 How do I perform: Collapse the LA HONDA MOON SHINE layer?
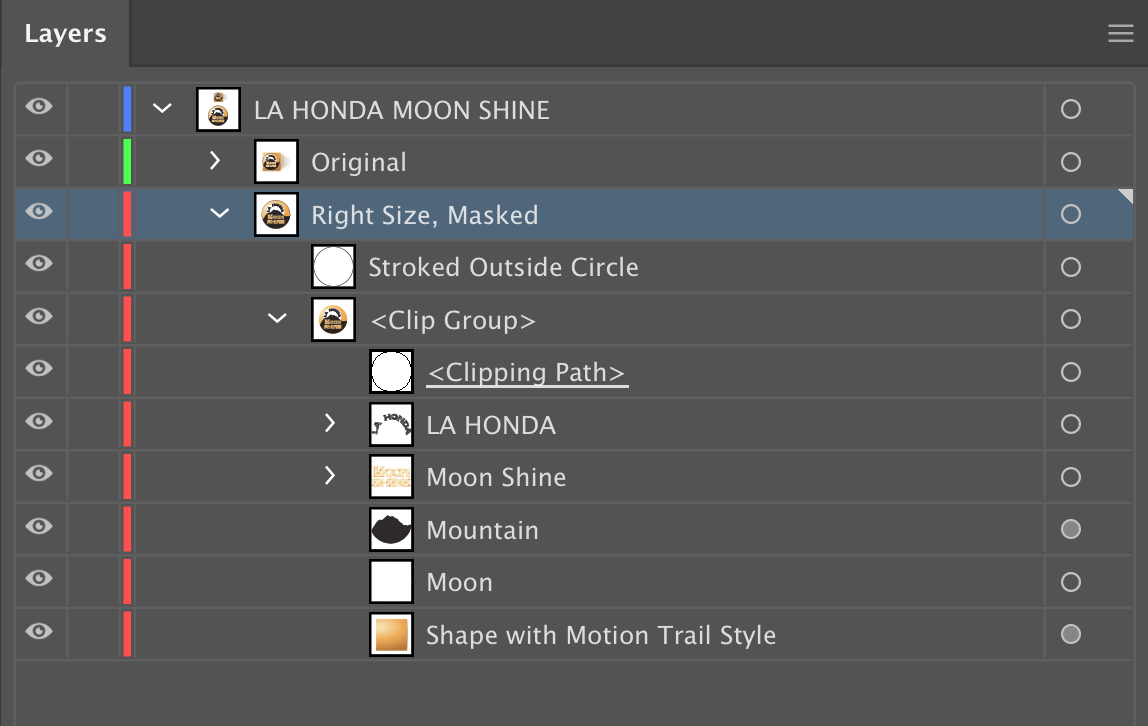tap(162, 108)
